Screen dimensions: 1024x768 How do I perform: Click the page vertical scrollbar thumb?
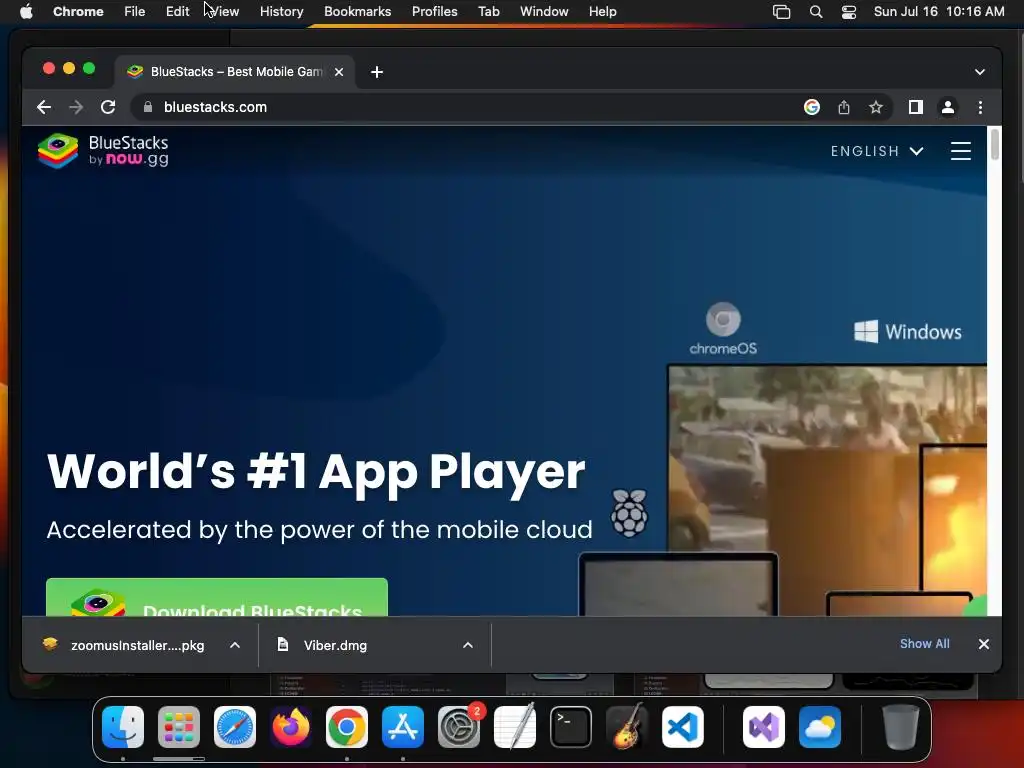coord(995,144)
